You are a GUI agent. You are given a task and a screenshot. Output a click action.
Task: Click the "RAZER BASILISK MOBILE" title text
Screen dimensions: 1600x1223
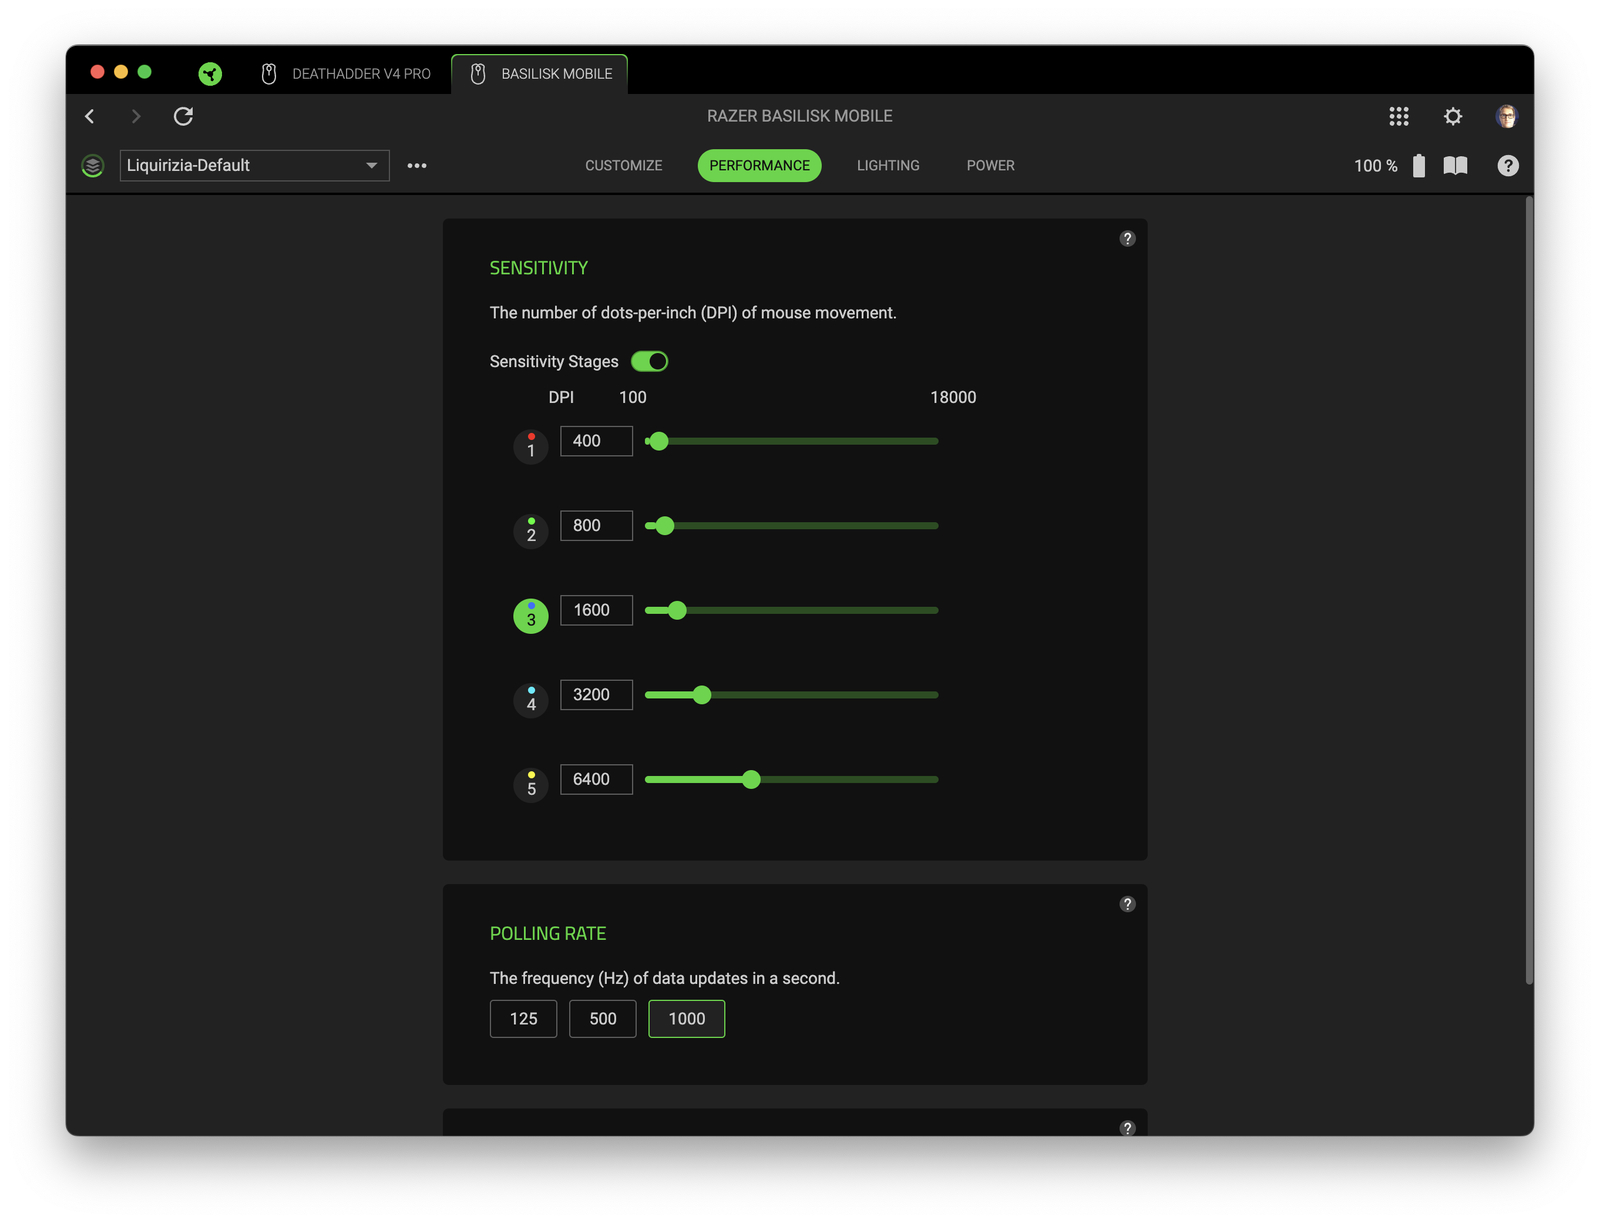[x=800, y=116]
